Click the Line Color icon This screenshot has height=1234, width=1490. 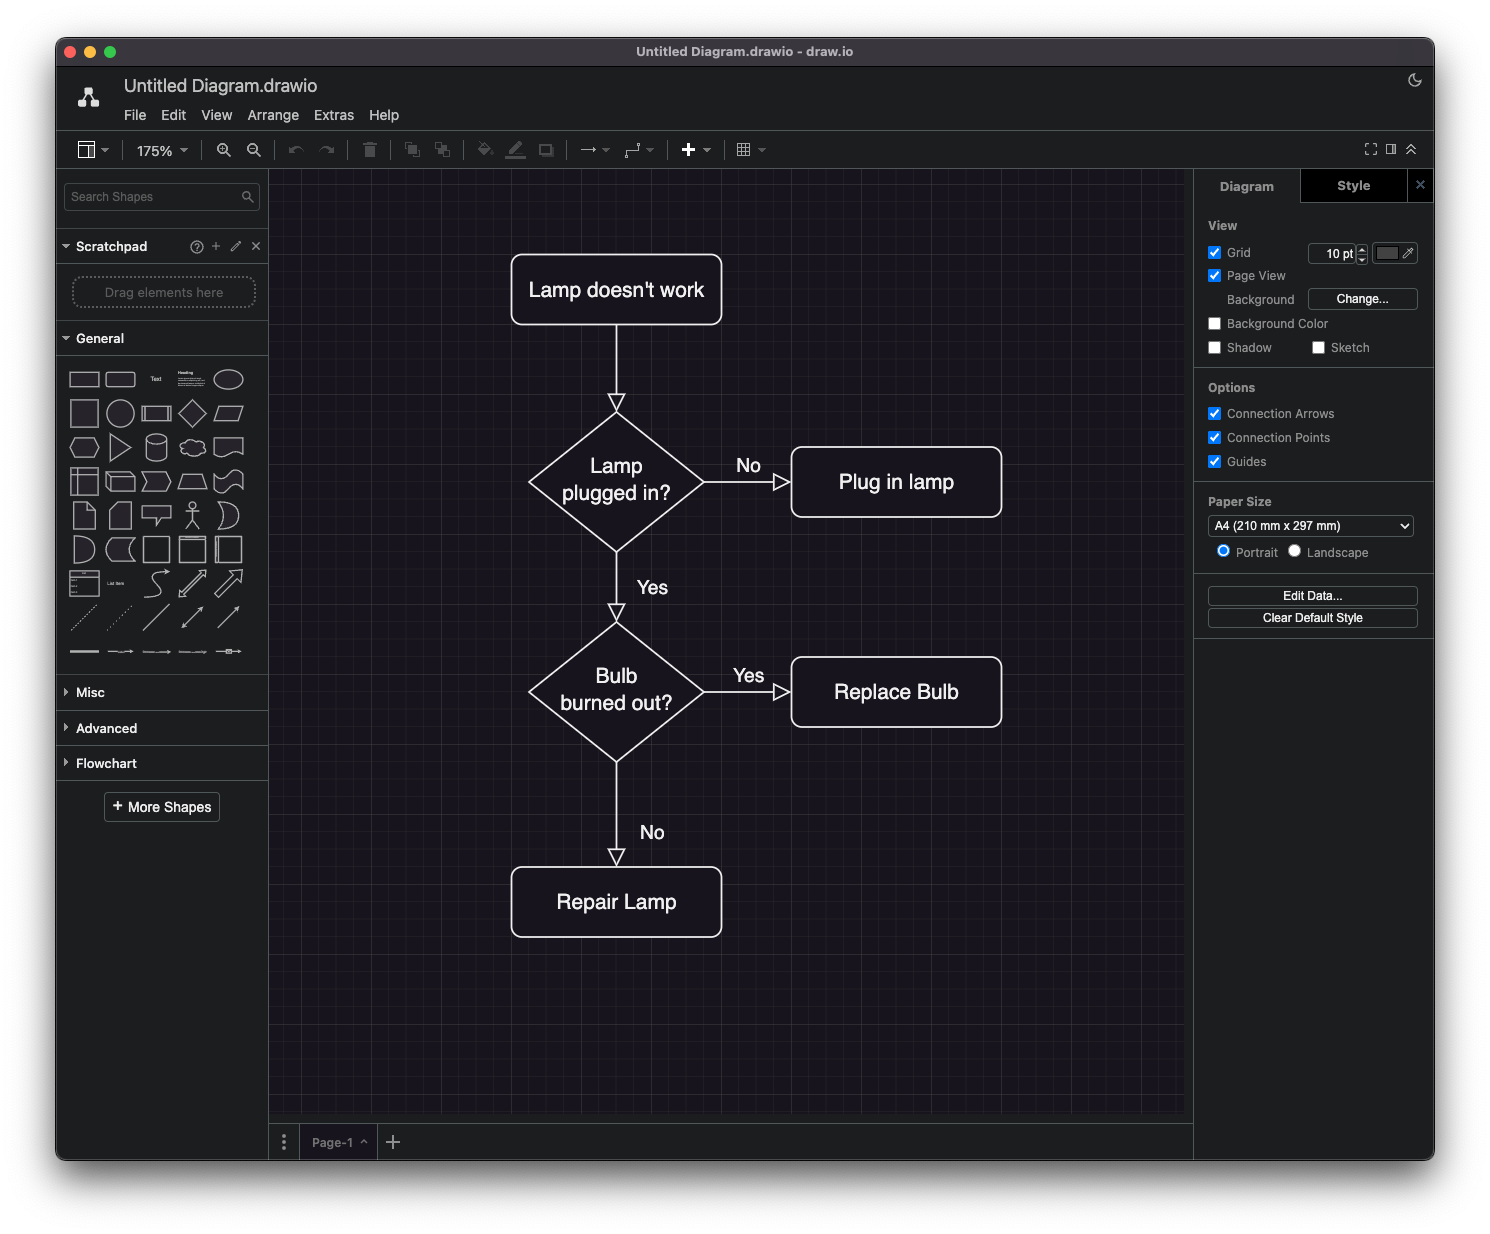[515, 149]
